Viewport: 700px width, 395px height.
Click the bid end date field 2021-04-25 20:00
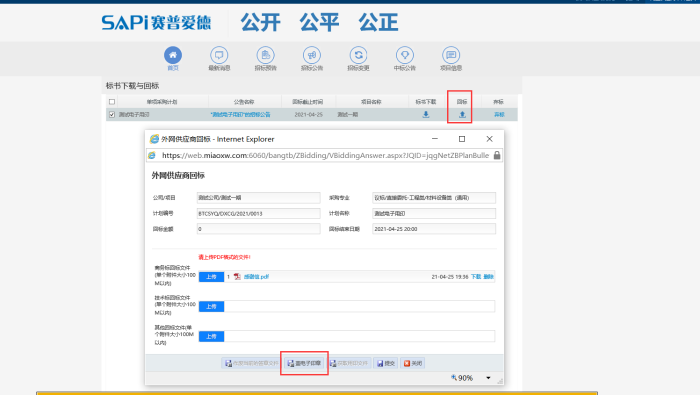pyautogui.click(x=434, y=229)
